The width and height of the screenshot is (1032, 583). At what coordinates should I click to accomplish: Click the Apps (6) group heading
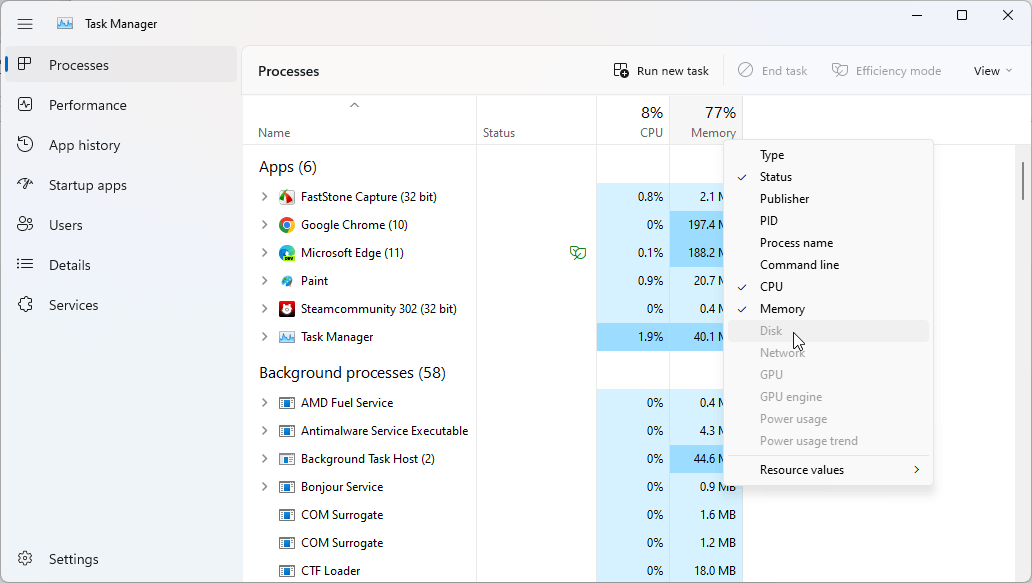(x=288, y=167)
